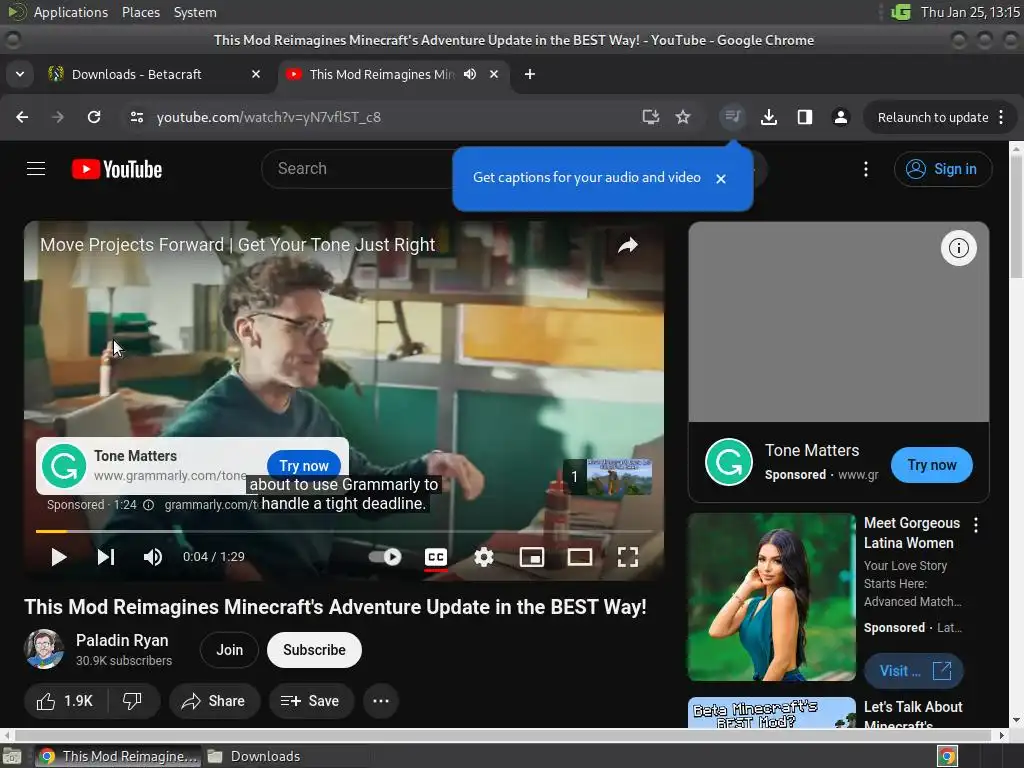Click the browser back arrow
The height and width of the screenshot is (768, 1024).
pyautogui.click(x=22, y=117)
